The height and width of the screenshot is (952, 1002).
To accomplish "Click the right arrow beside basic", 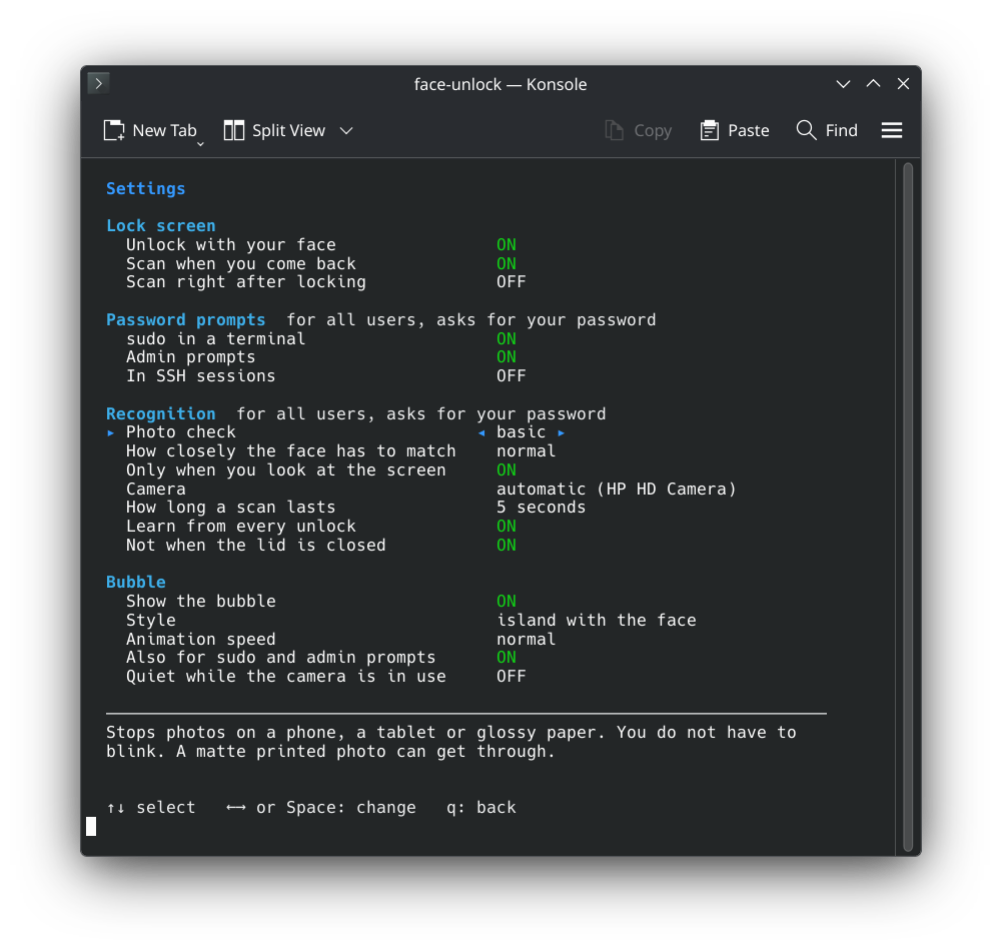I will click(561, 433).
